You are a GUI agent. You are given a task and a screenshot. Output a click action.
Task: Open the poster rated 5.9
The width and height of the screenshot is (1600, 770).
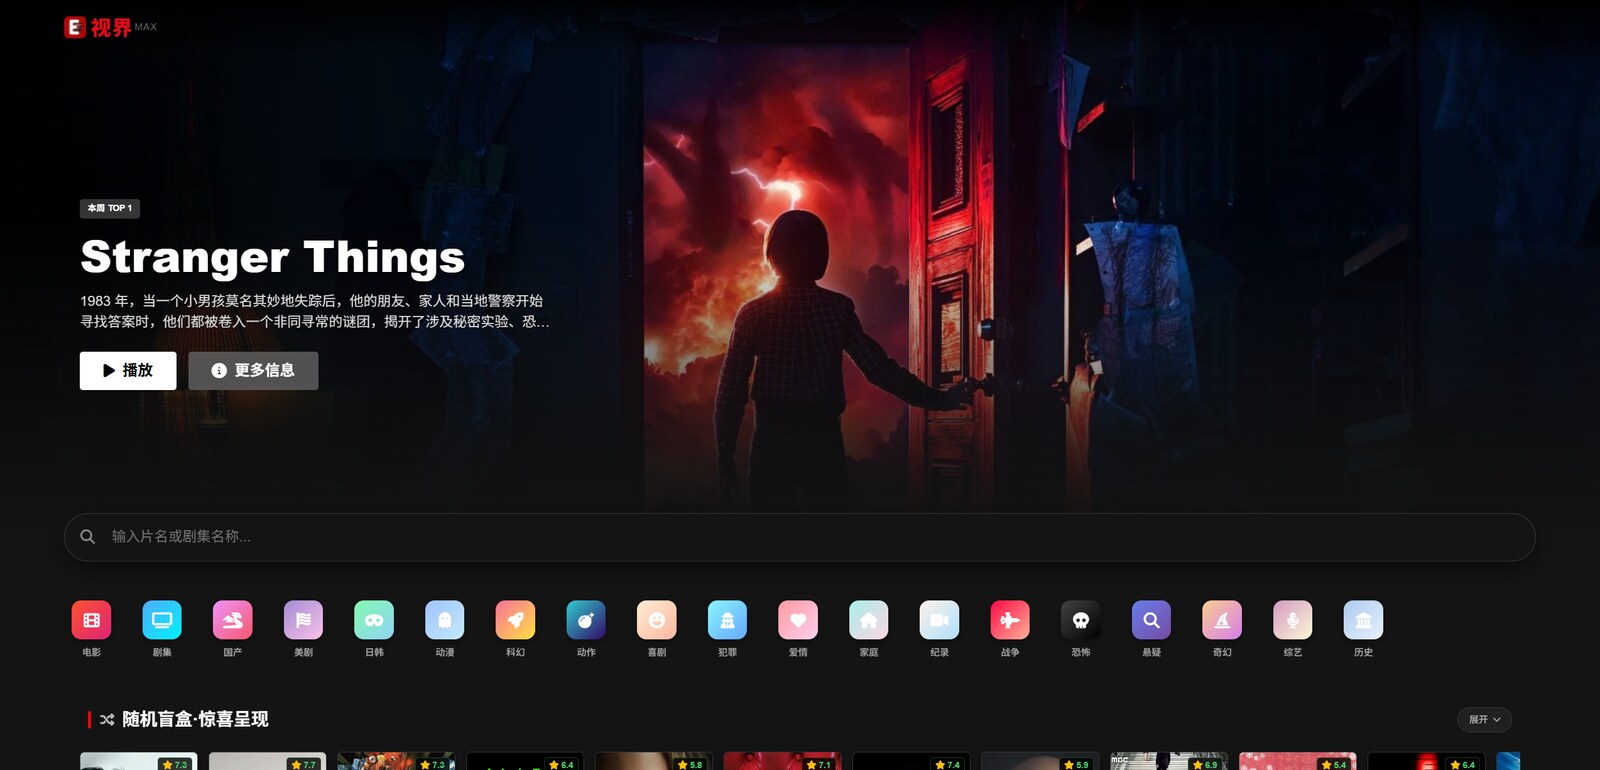(x=1040, y=762)
